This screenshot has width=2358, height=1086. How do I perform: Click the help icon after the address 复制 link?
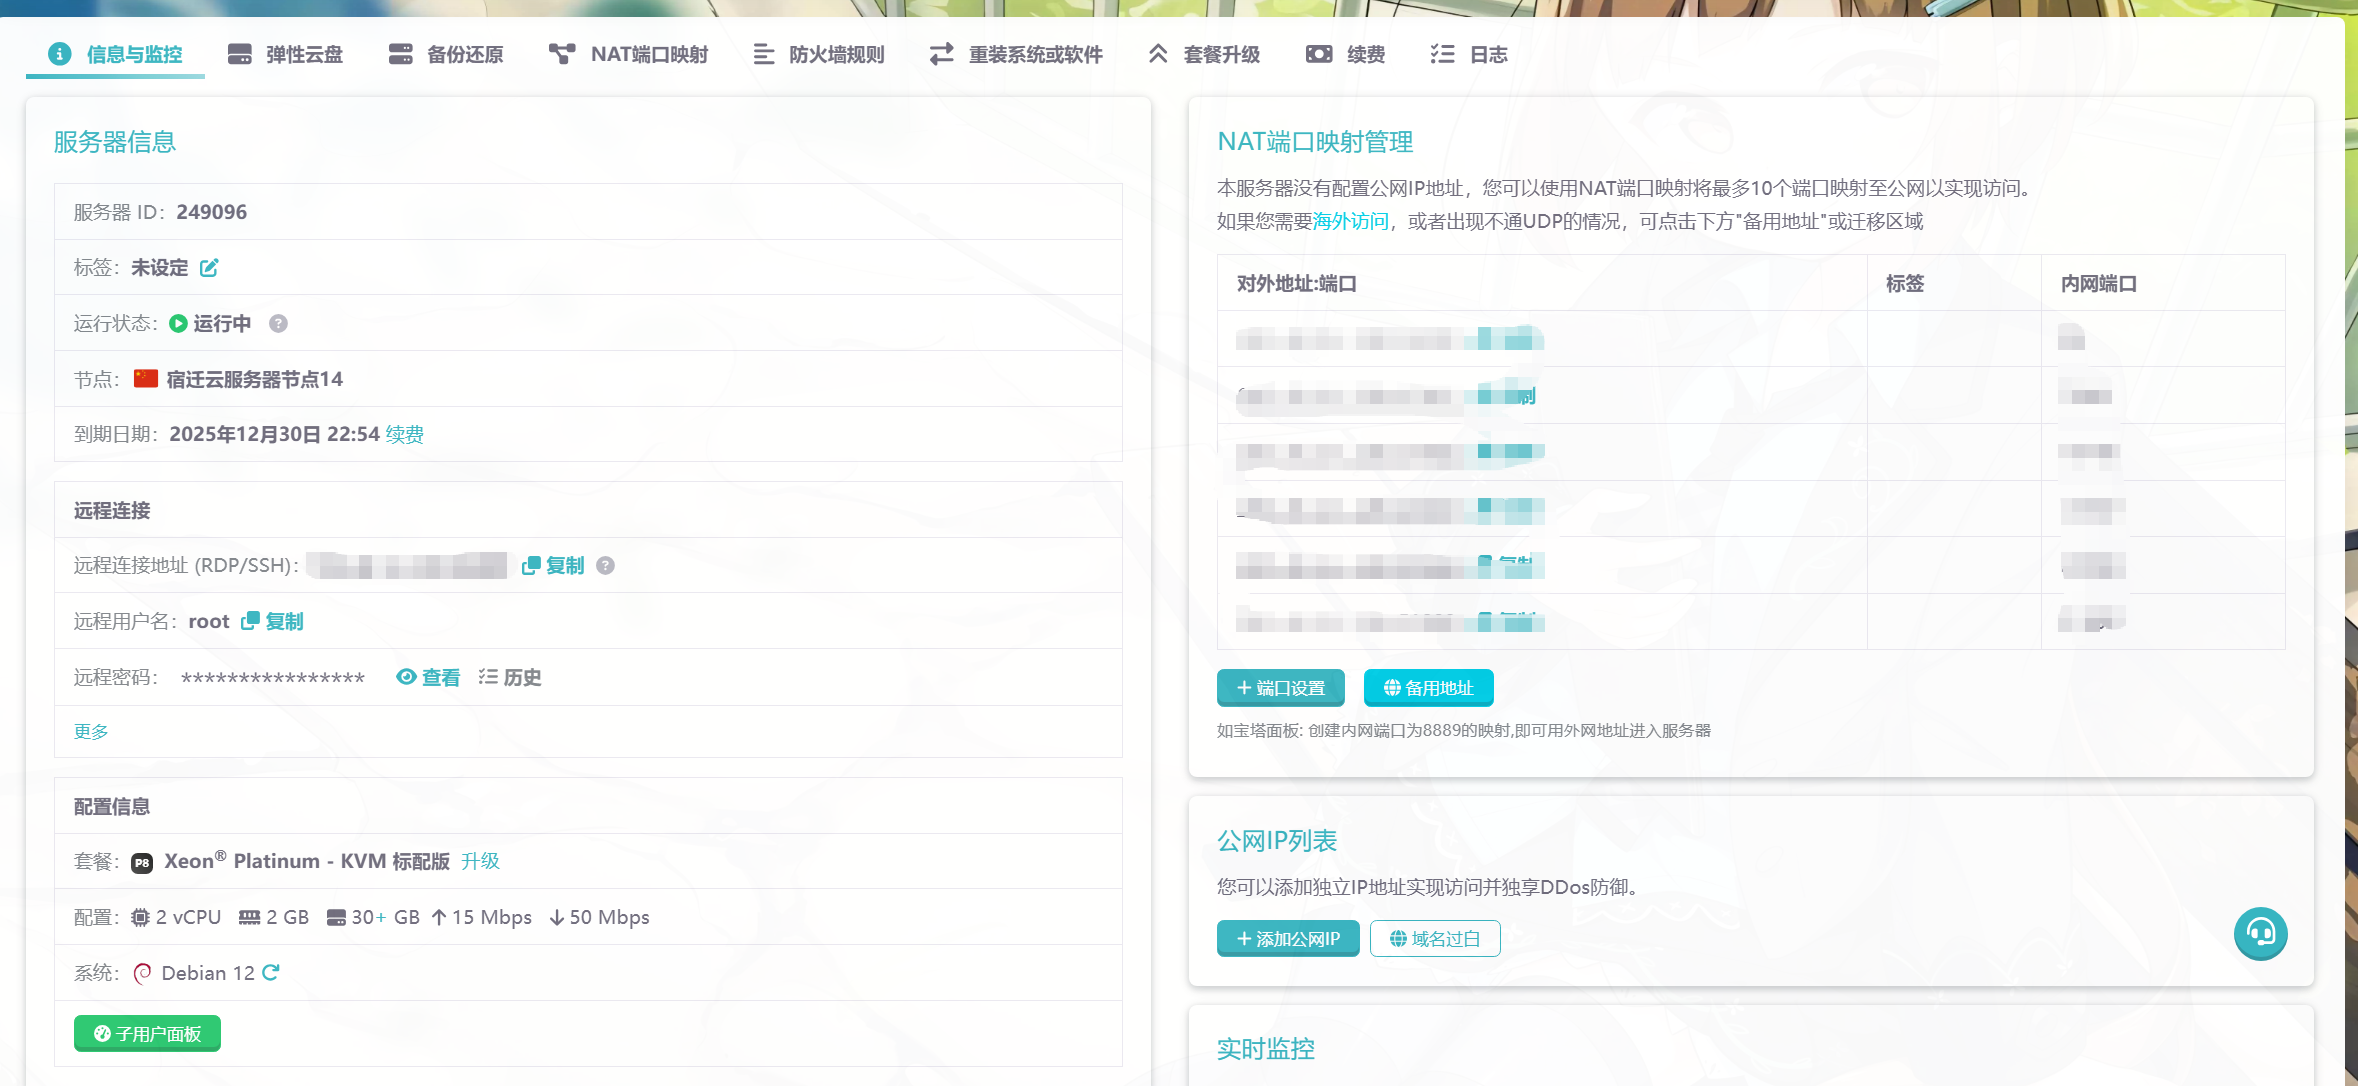pyautogui.click(x=605, y=566)
